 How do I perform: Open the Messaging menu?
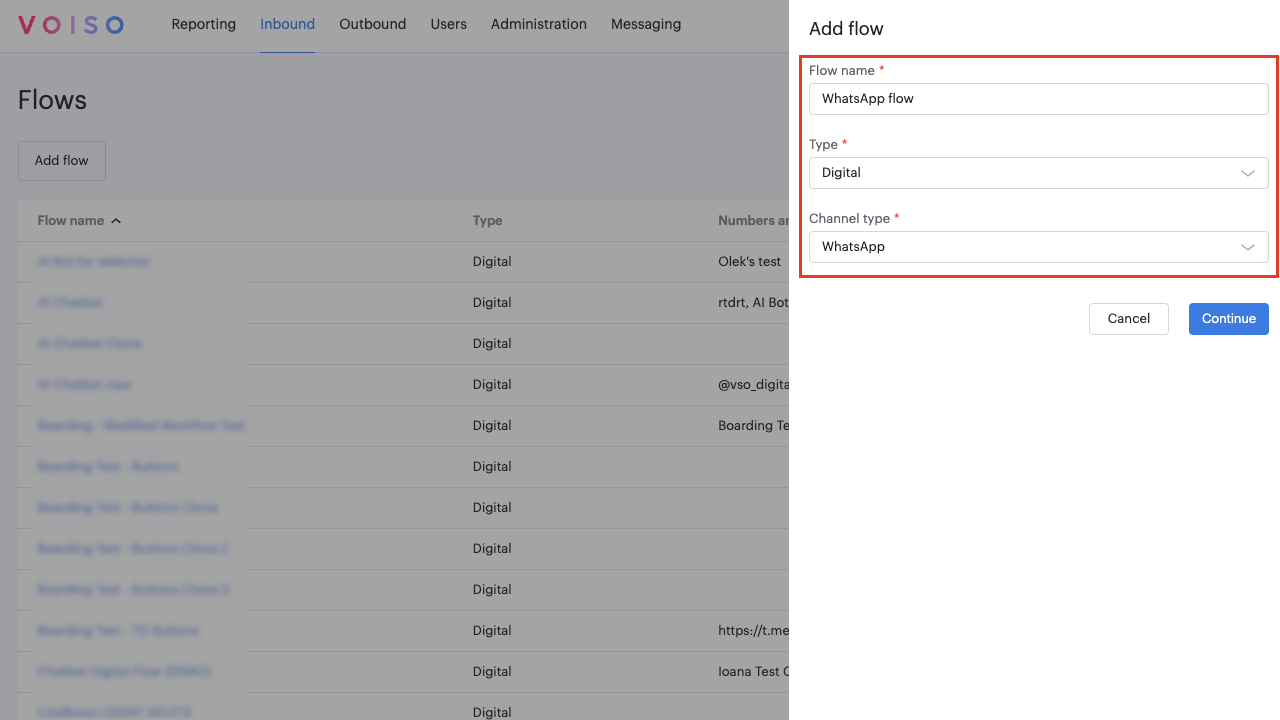pyautogui.click(x=646, y=24)
